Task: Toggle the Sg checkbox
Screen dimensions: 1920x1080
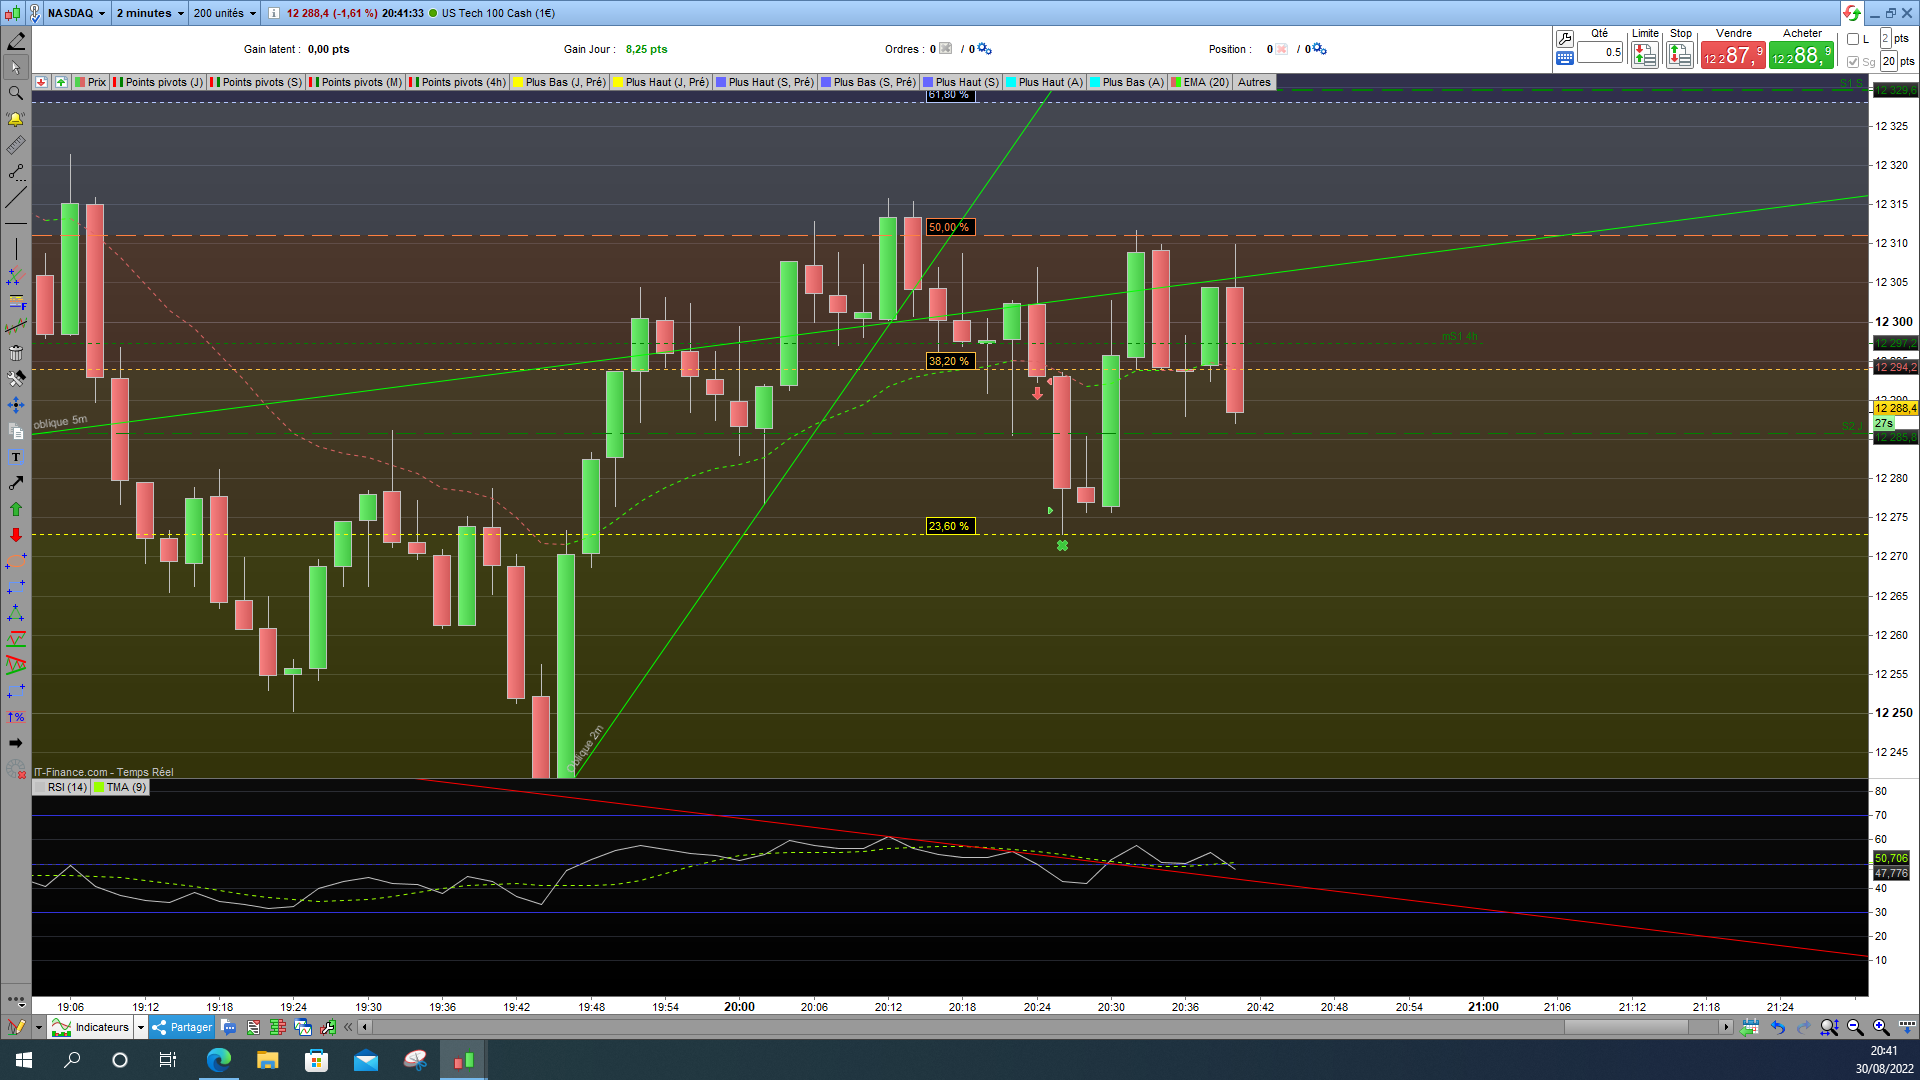Action: 1853,62
